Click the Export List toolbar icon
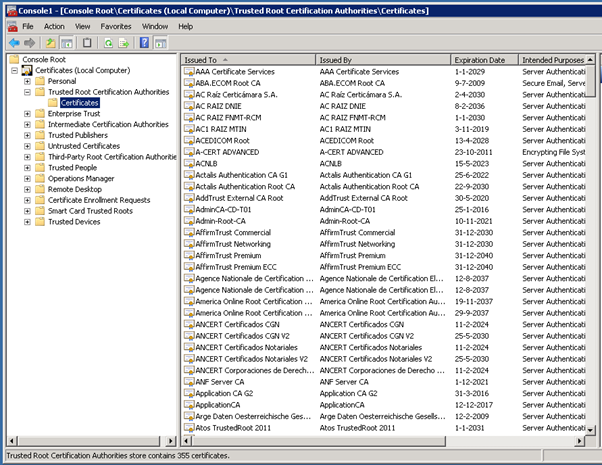The image size is (602, 465). coord(122,44)
